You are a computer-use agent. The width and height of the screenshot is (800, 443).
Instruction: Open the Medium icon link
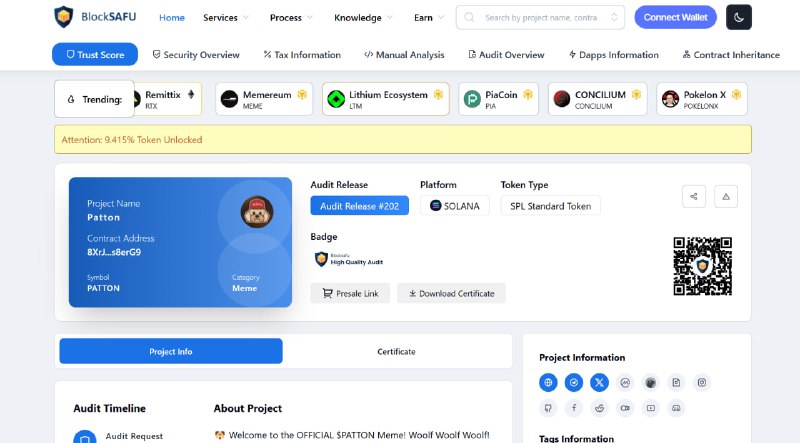pyautogui.click(x=625, y=408)
